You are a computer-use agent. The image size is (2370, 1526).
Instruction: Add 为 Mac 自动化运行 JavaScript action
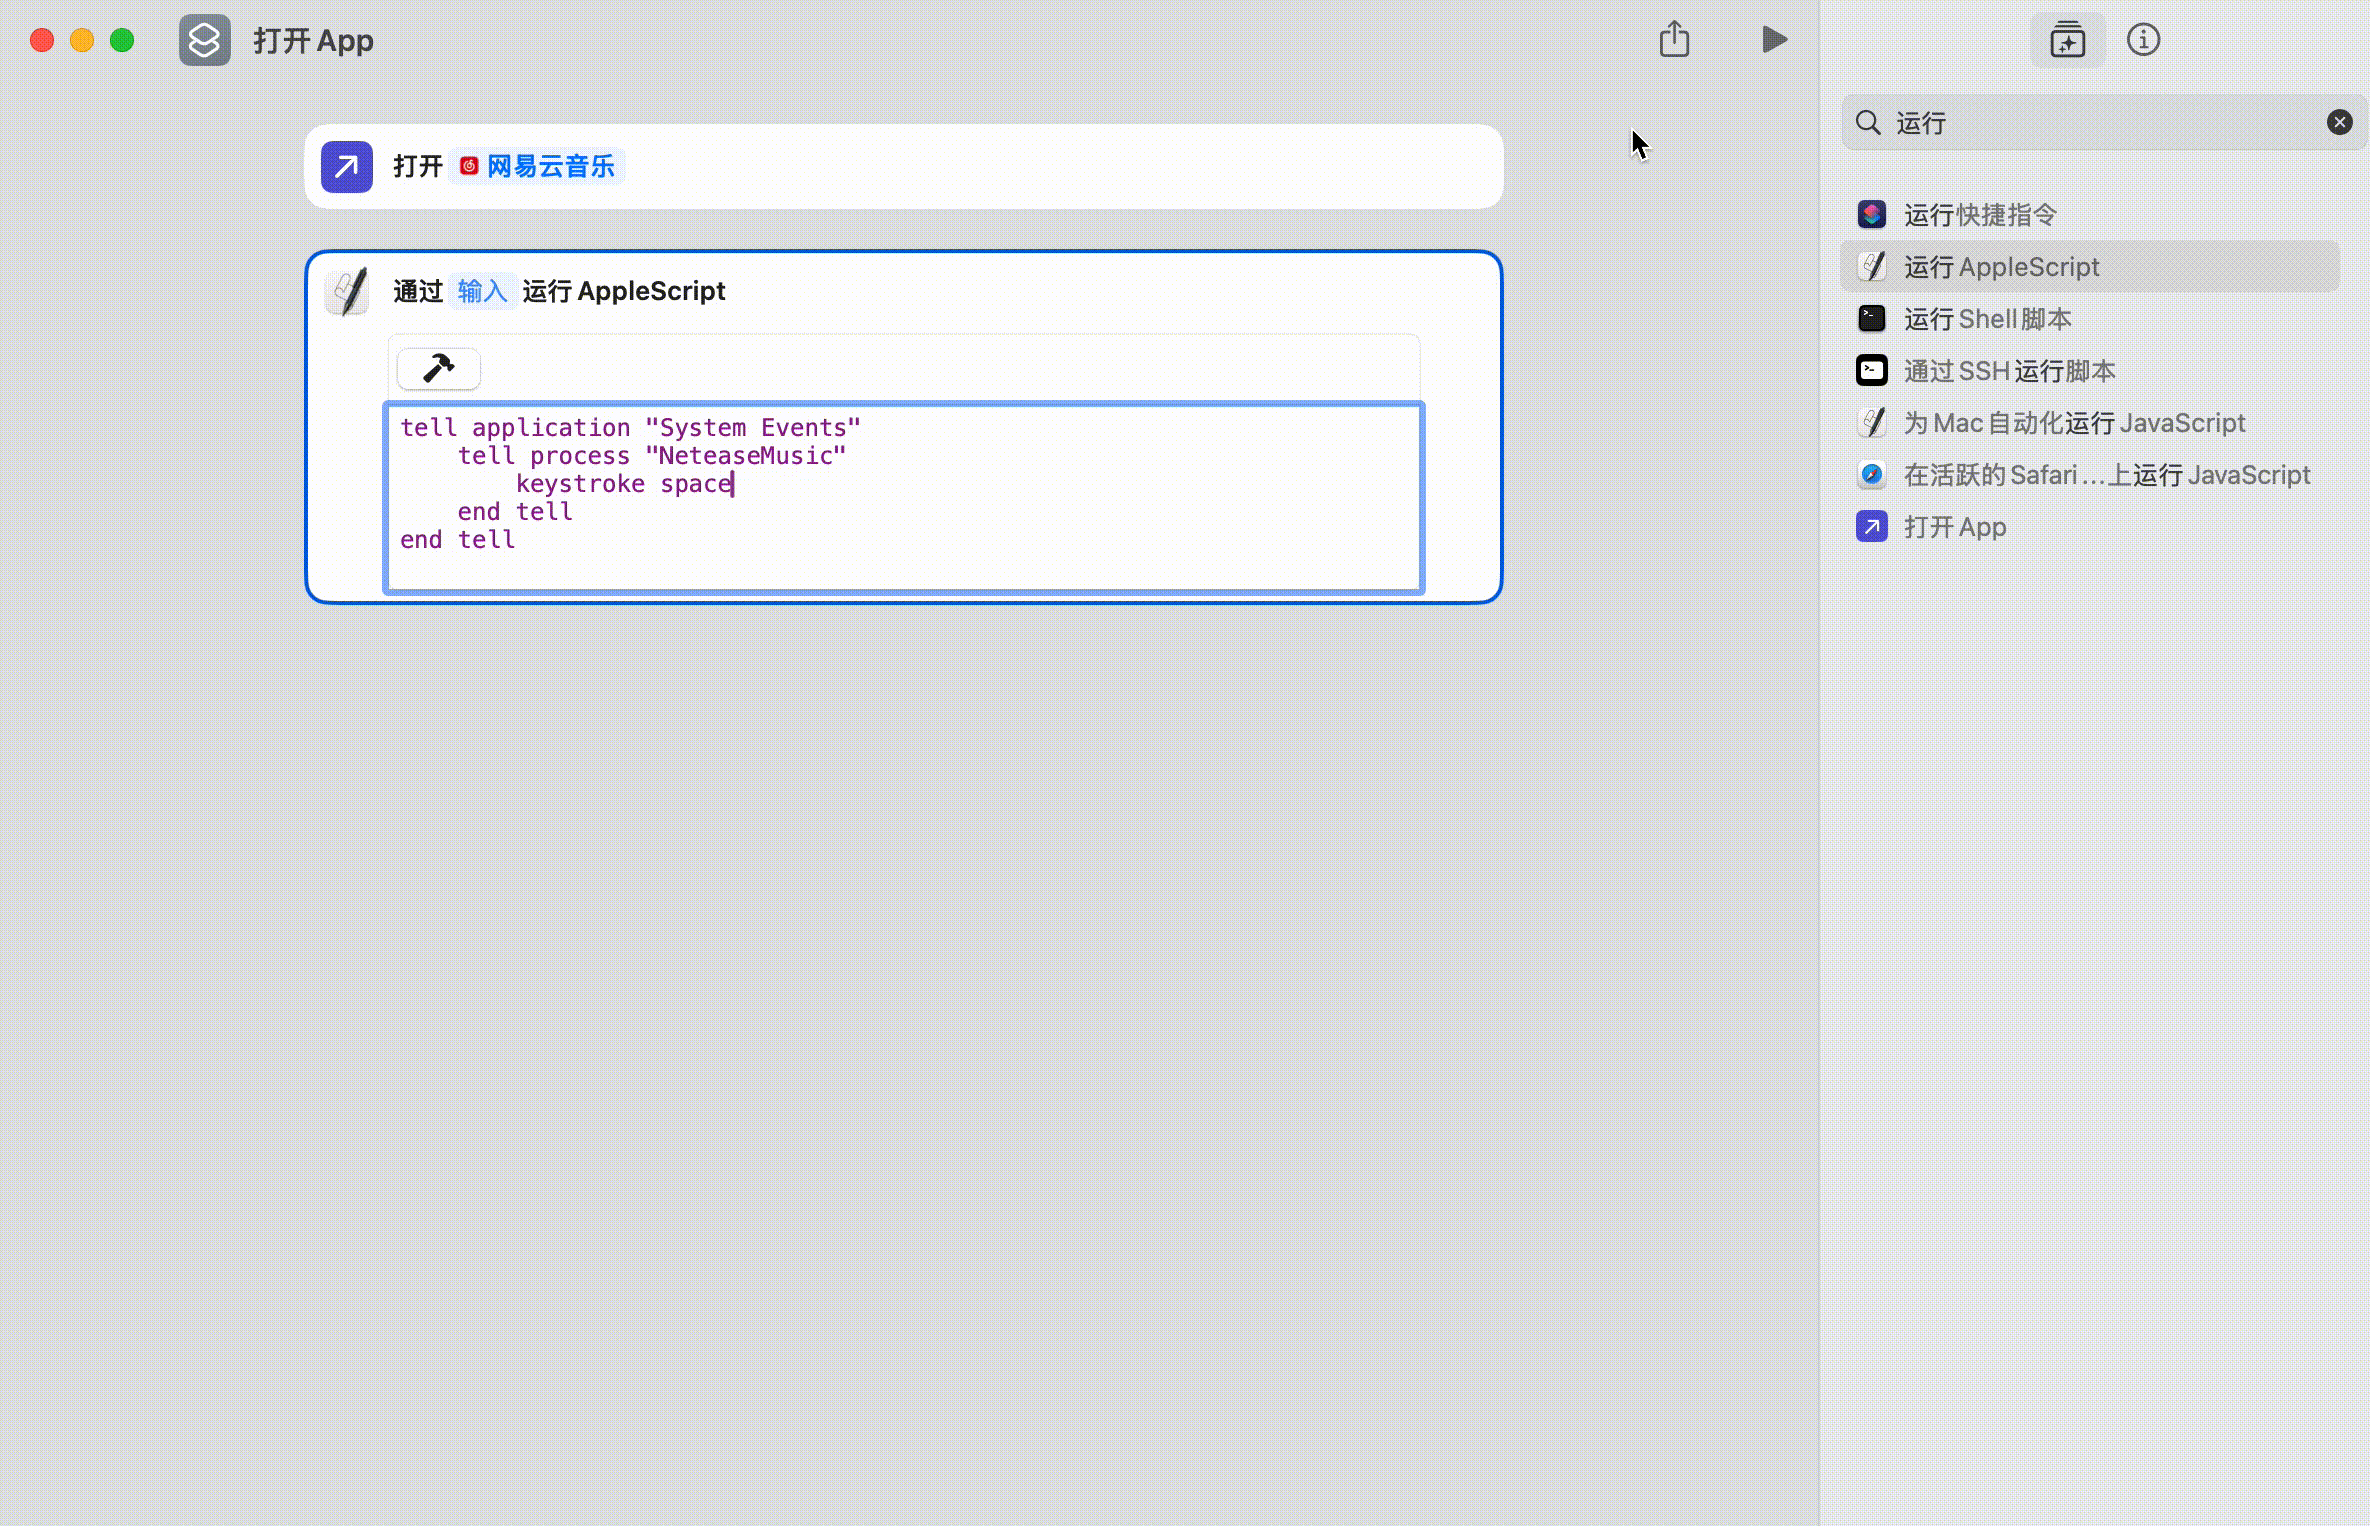[x=2073, y=423]
